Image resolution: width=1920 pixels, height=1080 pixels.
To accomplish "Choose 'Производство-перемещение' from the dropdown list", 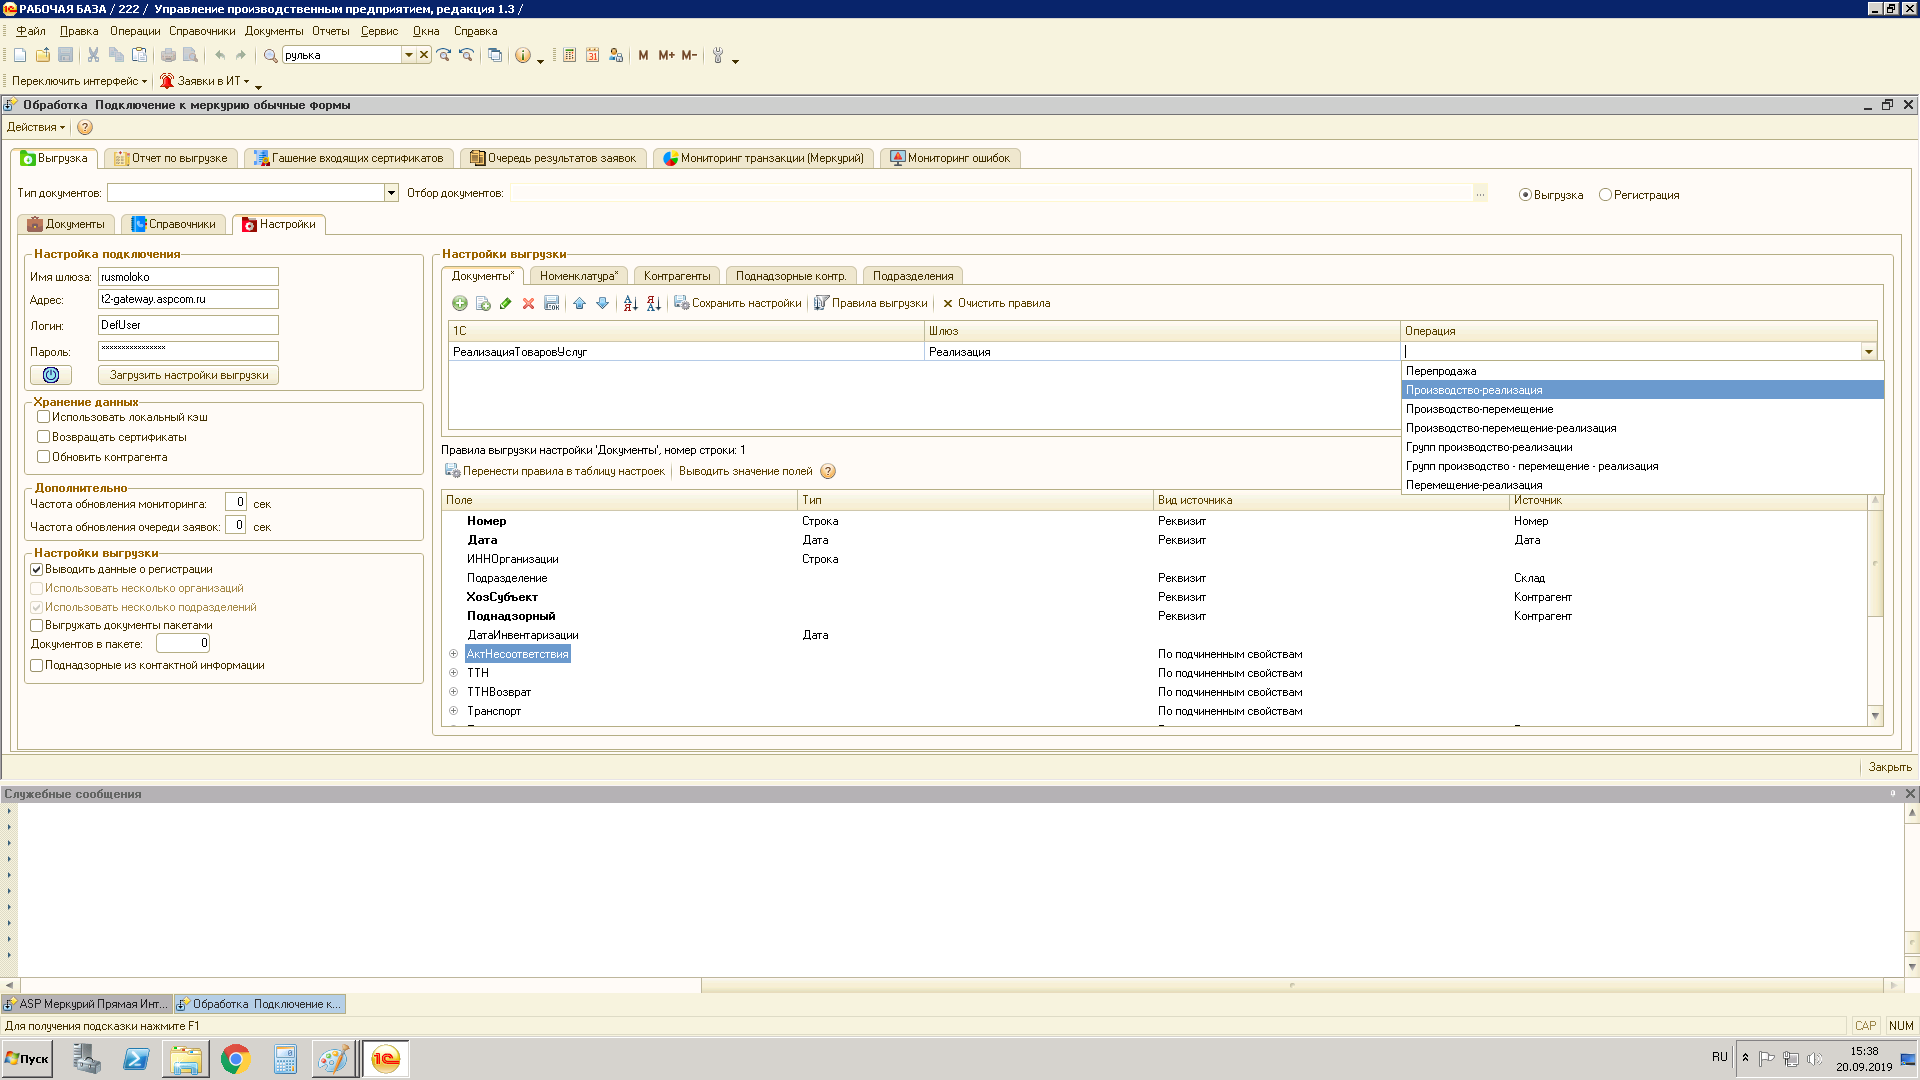I will (1479, 409).
